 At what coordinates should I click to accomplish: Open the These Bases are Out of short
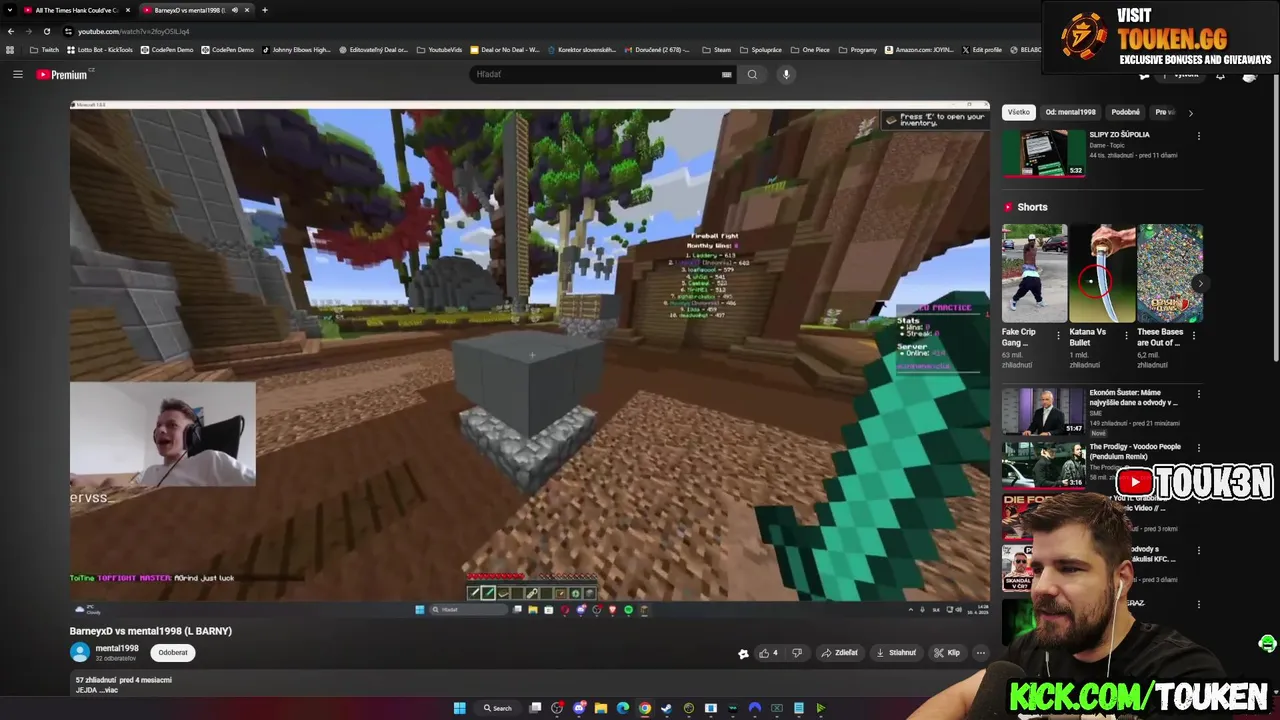(1170, 273)
